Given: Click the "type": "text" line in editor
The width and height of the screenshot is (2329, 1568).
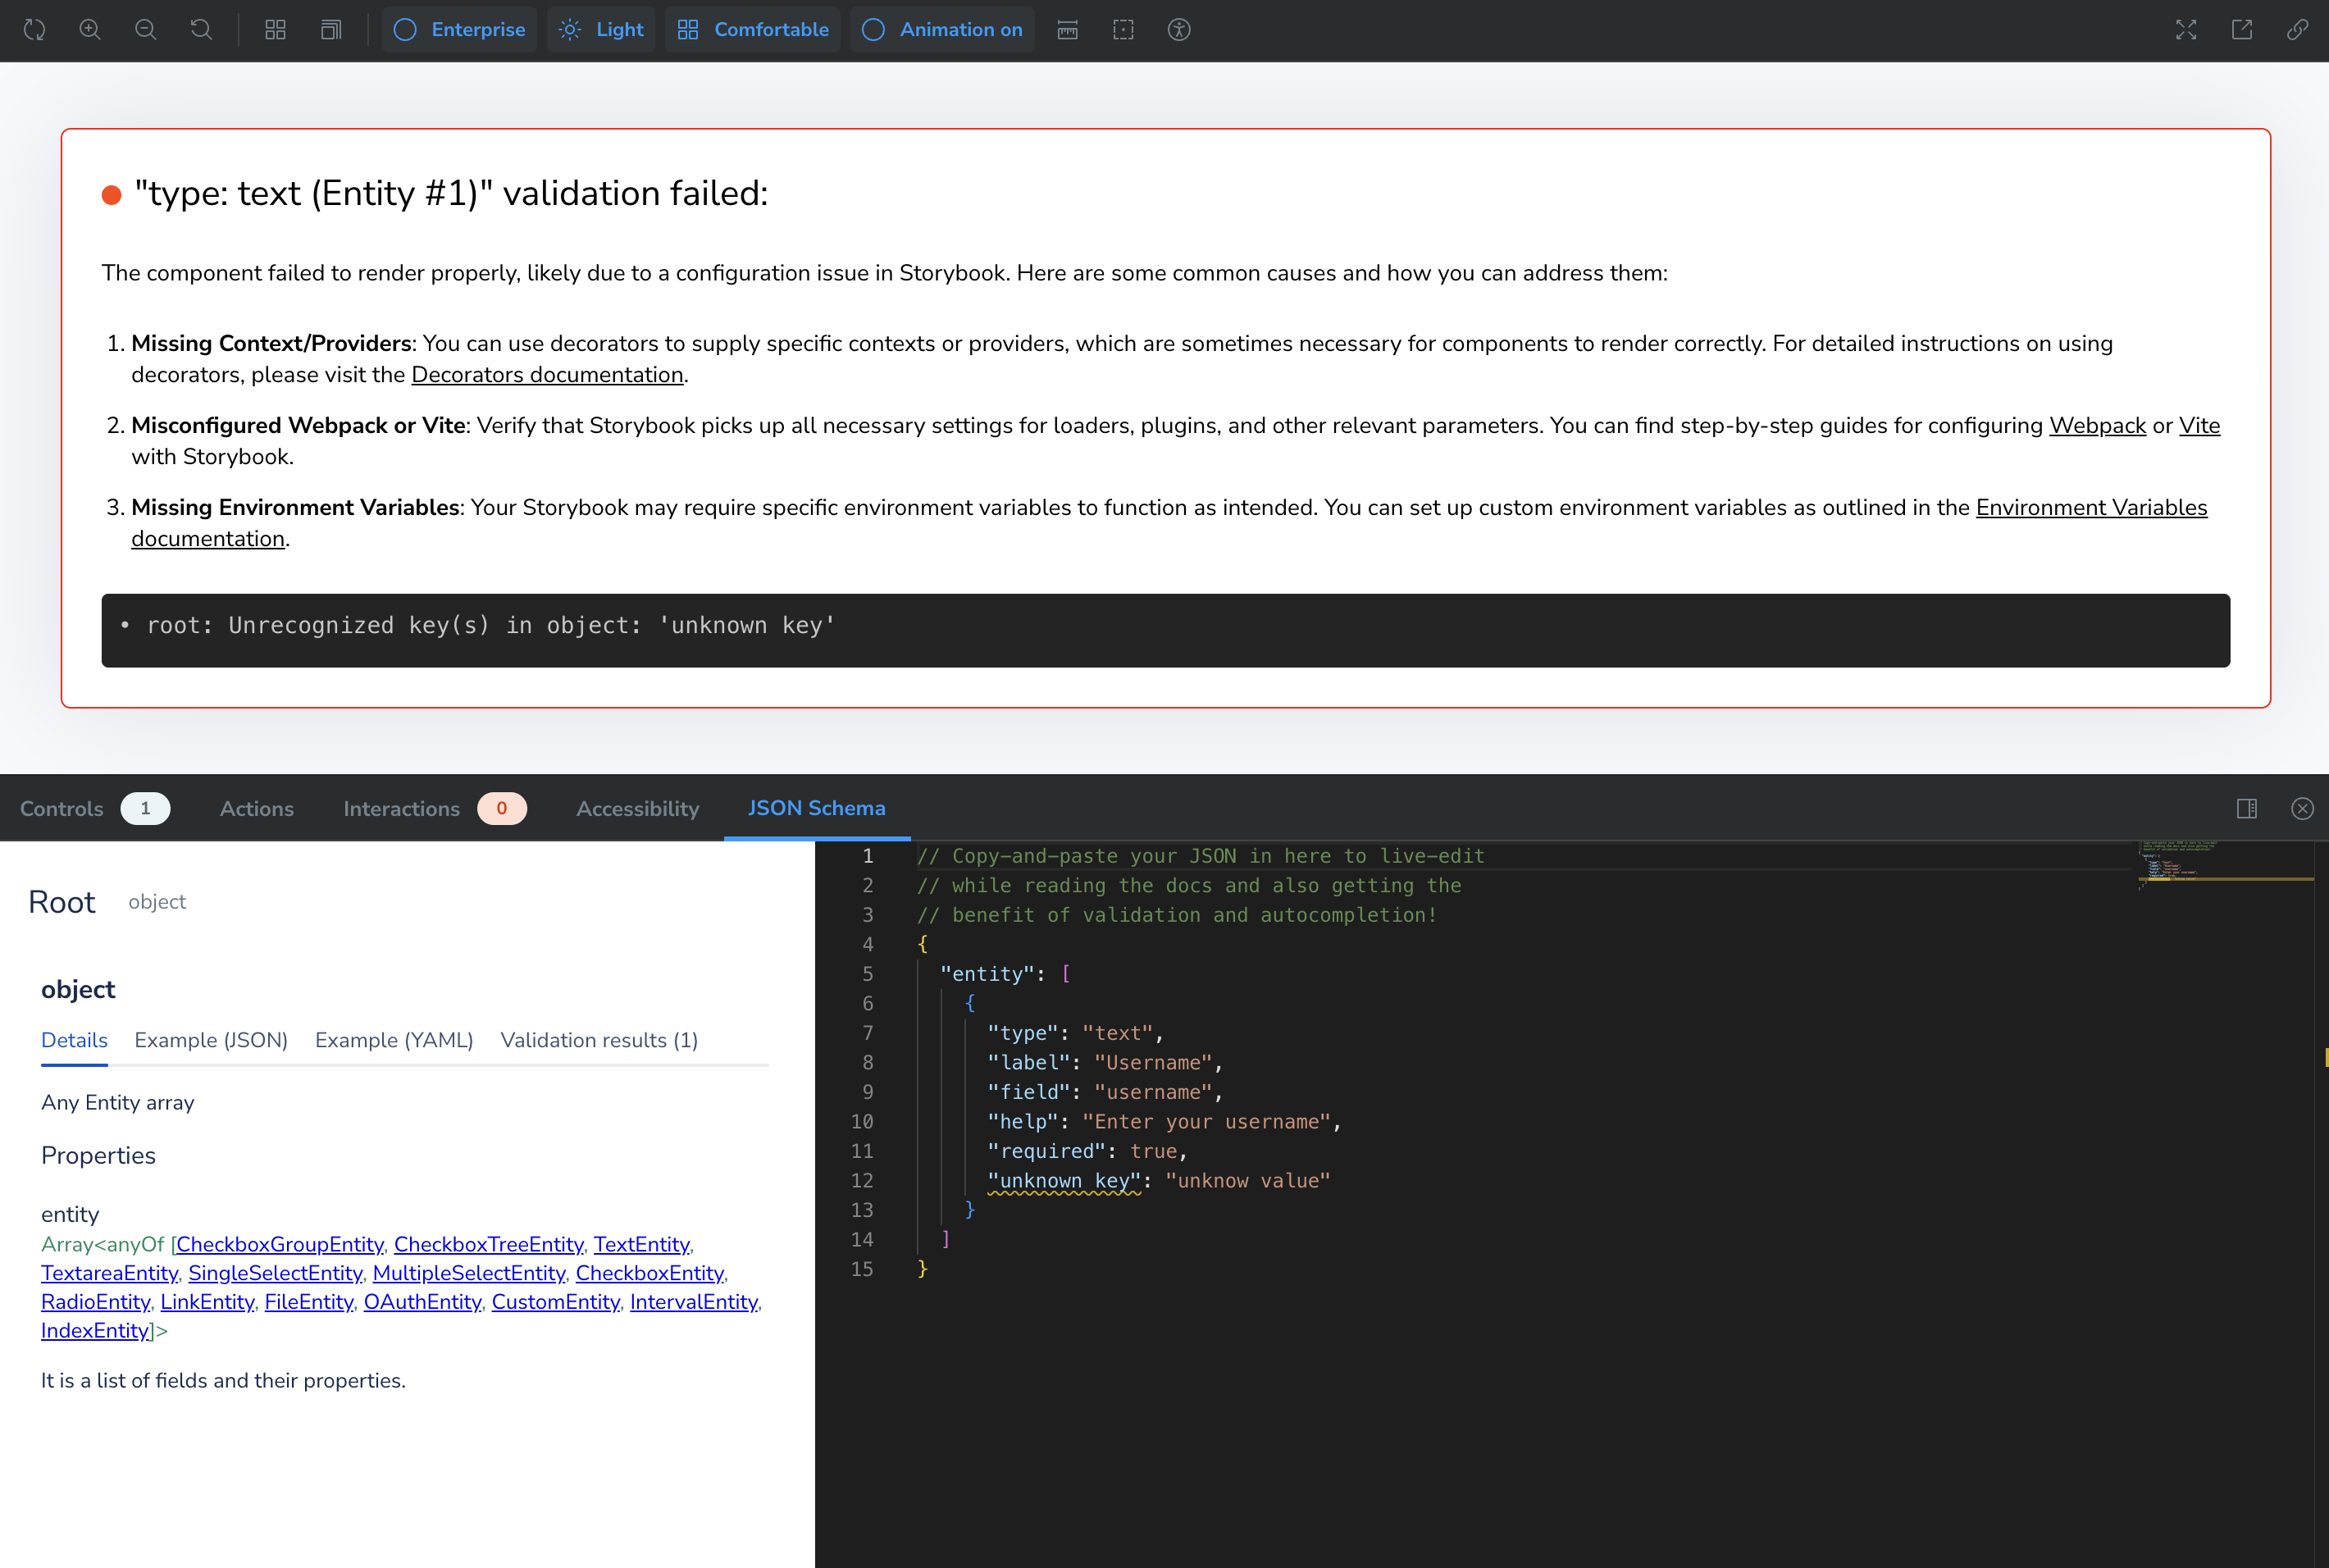Looking at the screenshot, I should tap(1076, 1033).
